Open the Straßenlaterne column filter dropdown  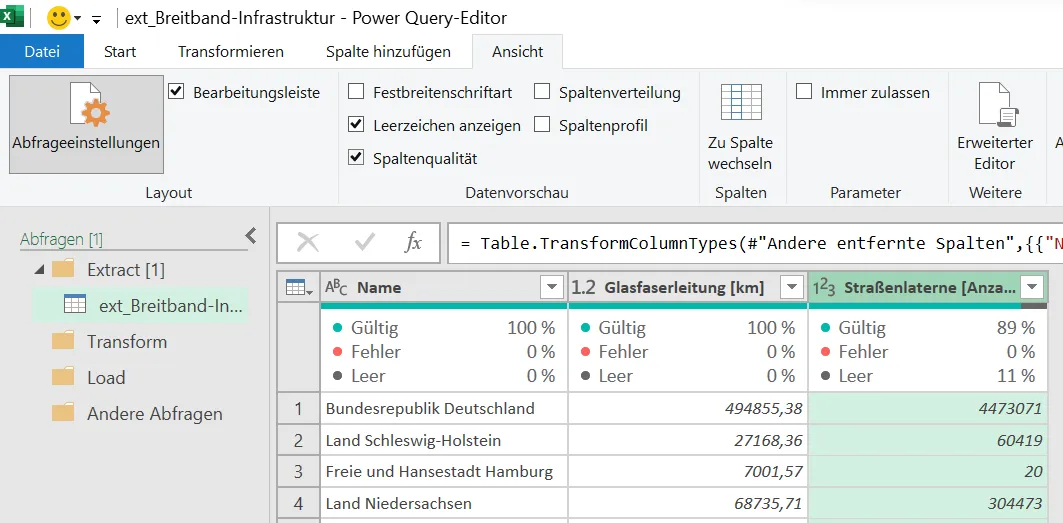pos(1032,288)
